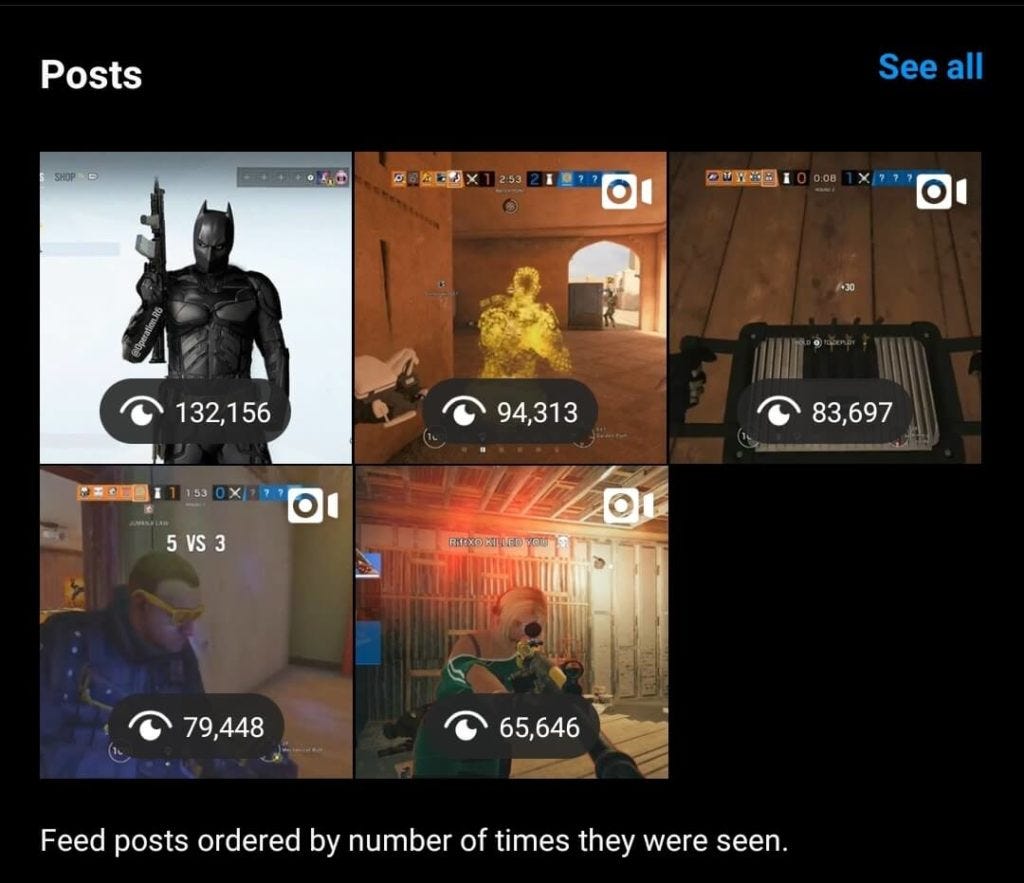Screen dimensions: 1024x883
Task: Click the 65,646 view count number
Action: click(x=539, y=727)
